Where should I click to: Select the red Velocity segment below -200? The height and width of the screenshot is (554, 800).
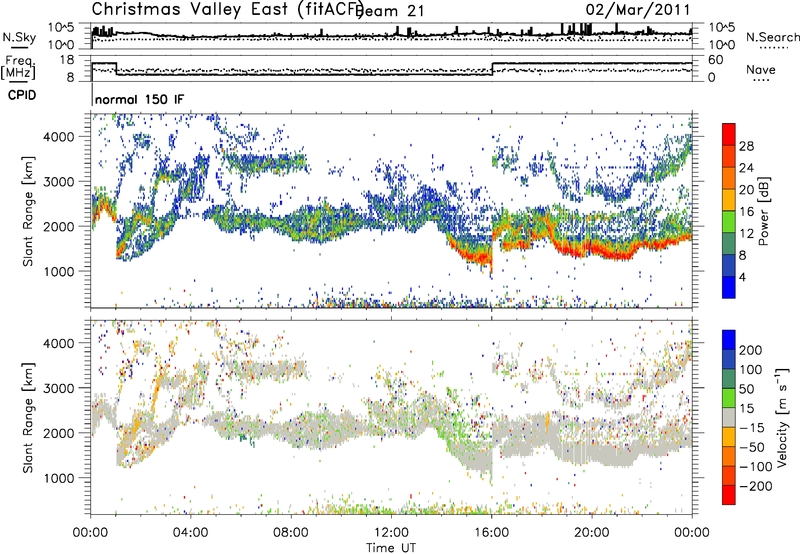[x=729, y=495]
